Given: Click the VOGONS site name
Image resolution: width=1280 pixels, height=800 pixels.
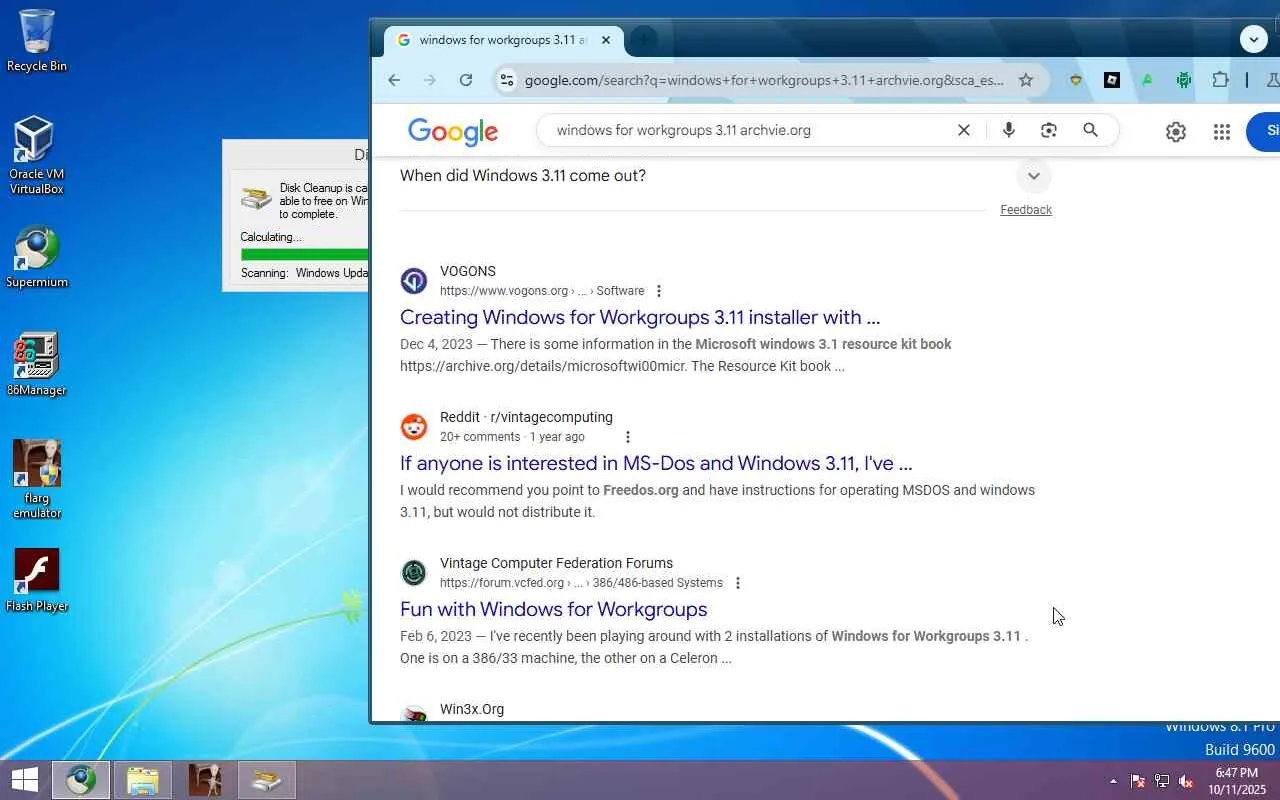Looking at the screenshot, I should (468, 271).
